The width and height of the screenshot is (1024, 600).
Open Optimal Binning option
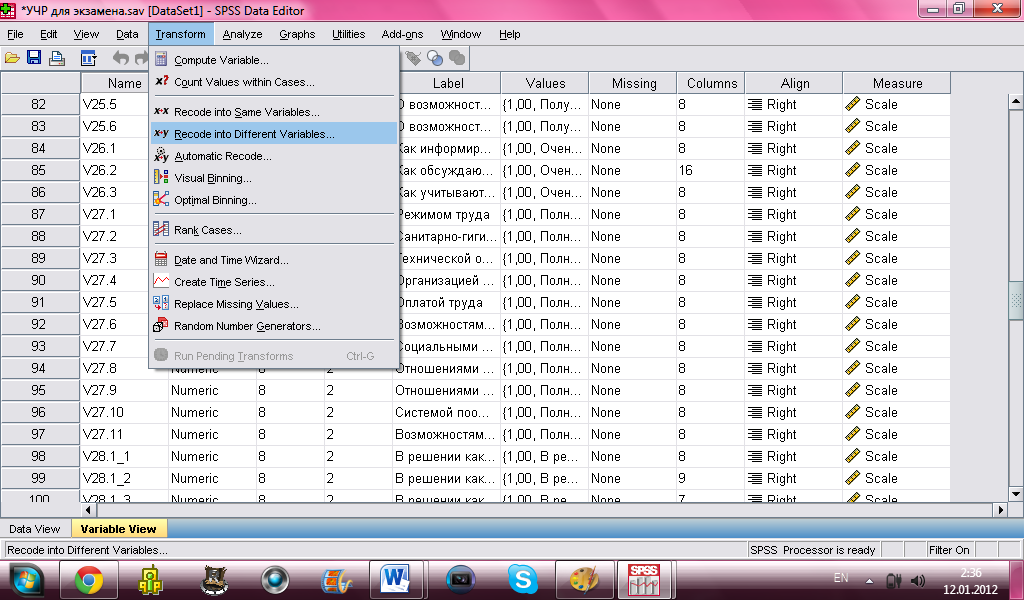(x=274, y=200)
